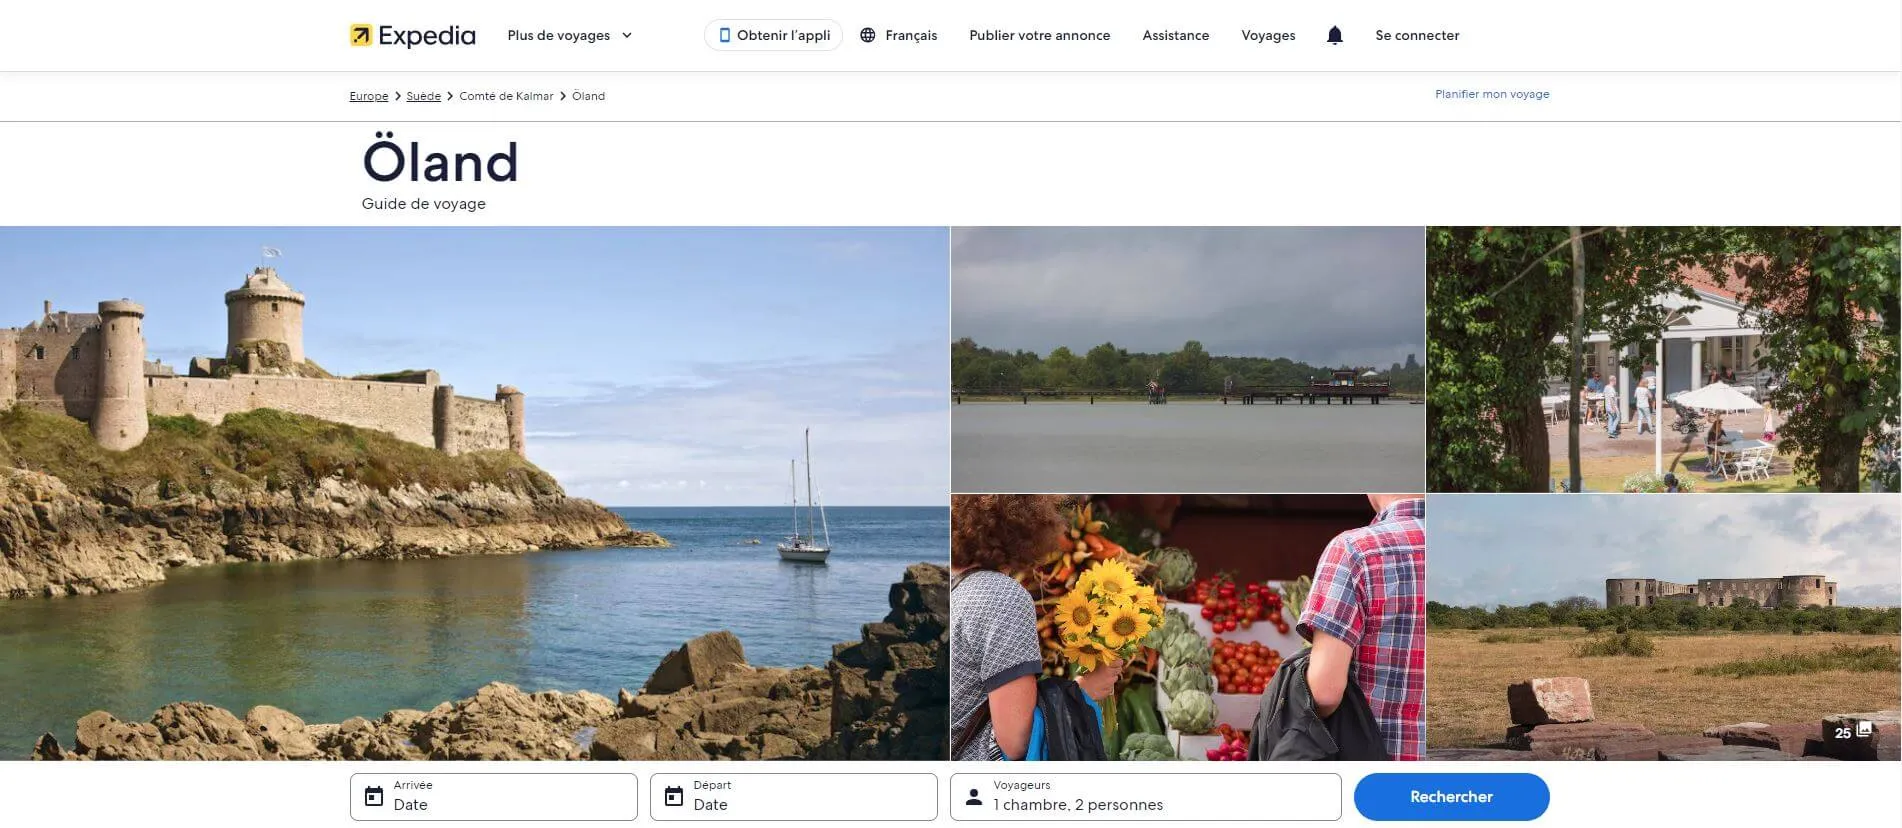Open the 25-photo gallery icon

tap(1863, 731)
